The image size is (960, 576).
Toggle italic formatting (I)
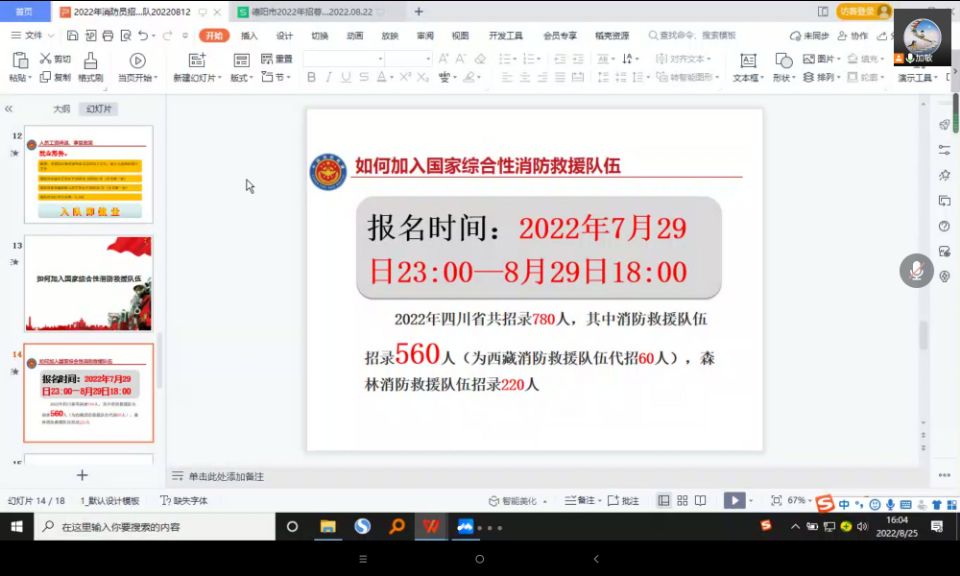(x=329, y=77)
